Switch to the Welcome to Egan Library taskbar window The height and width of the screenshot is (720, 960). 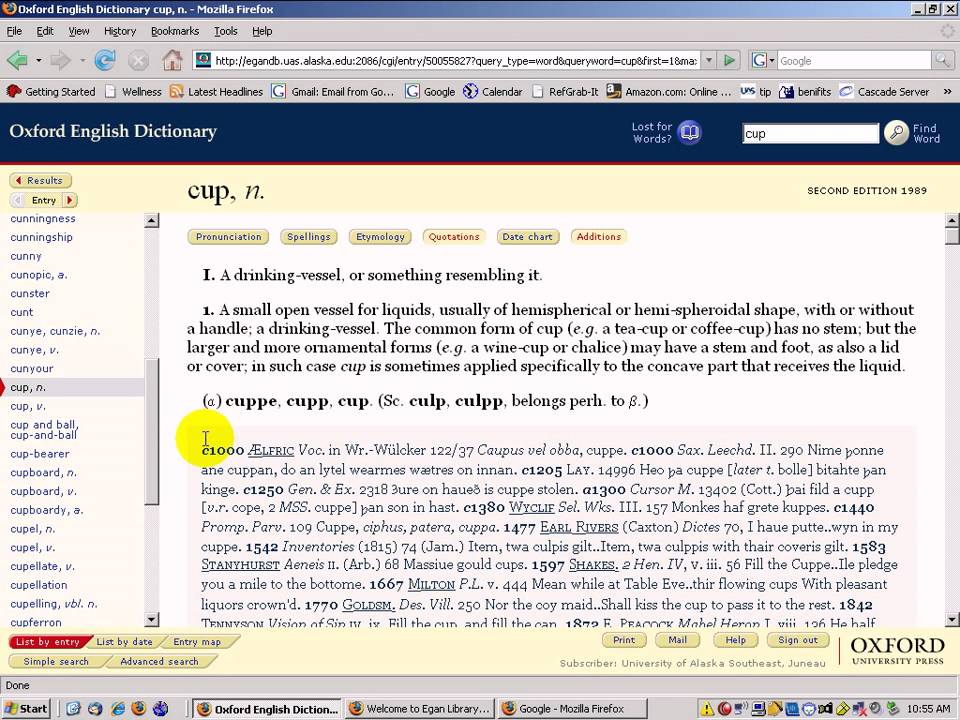[419, 708]
